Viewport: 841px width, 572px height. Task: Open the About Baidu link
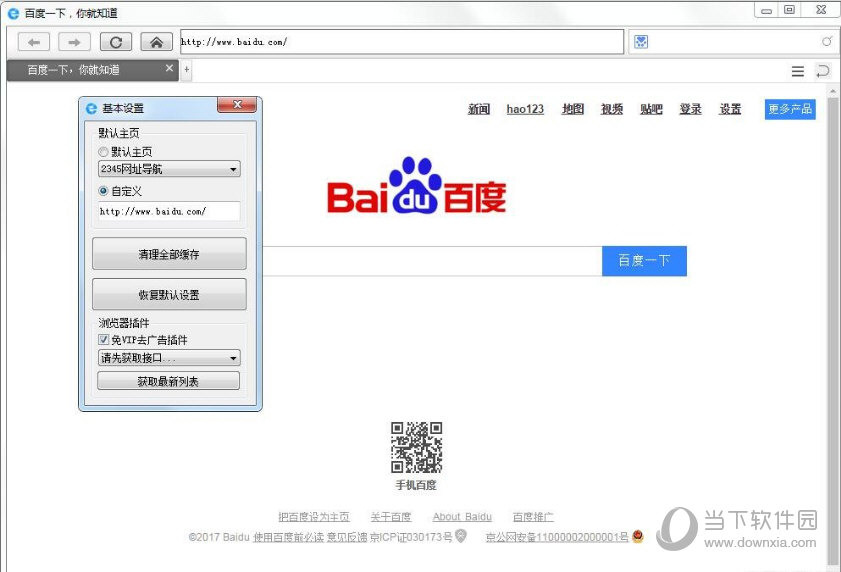click(x=462, y=517)
